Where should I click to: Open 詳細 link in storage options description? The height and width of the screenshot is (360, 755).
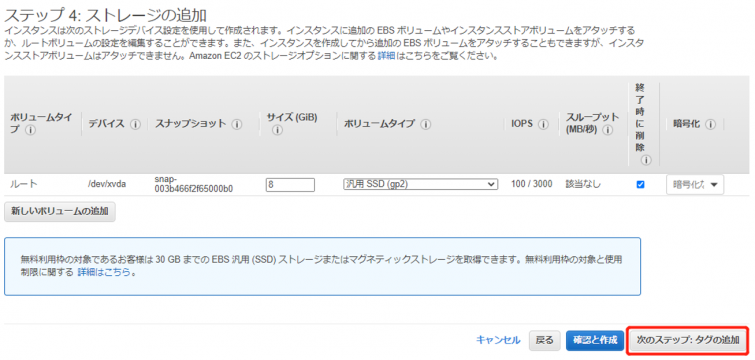tap(386, 56)
